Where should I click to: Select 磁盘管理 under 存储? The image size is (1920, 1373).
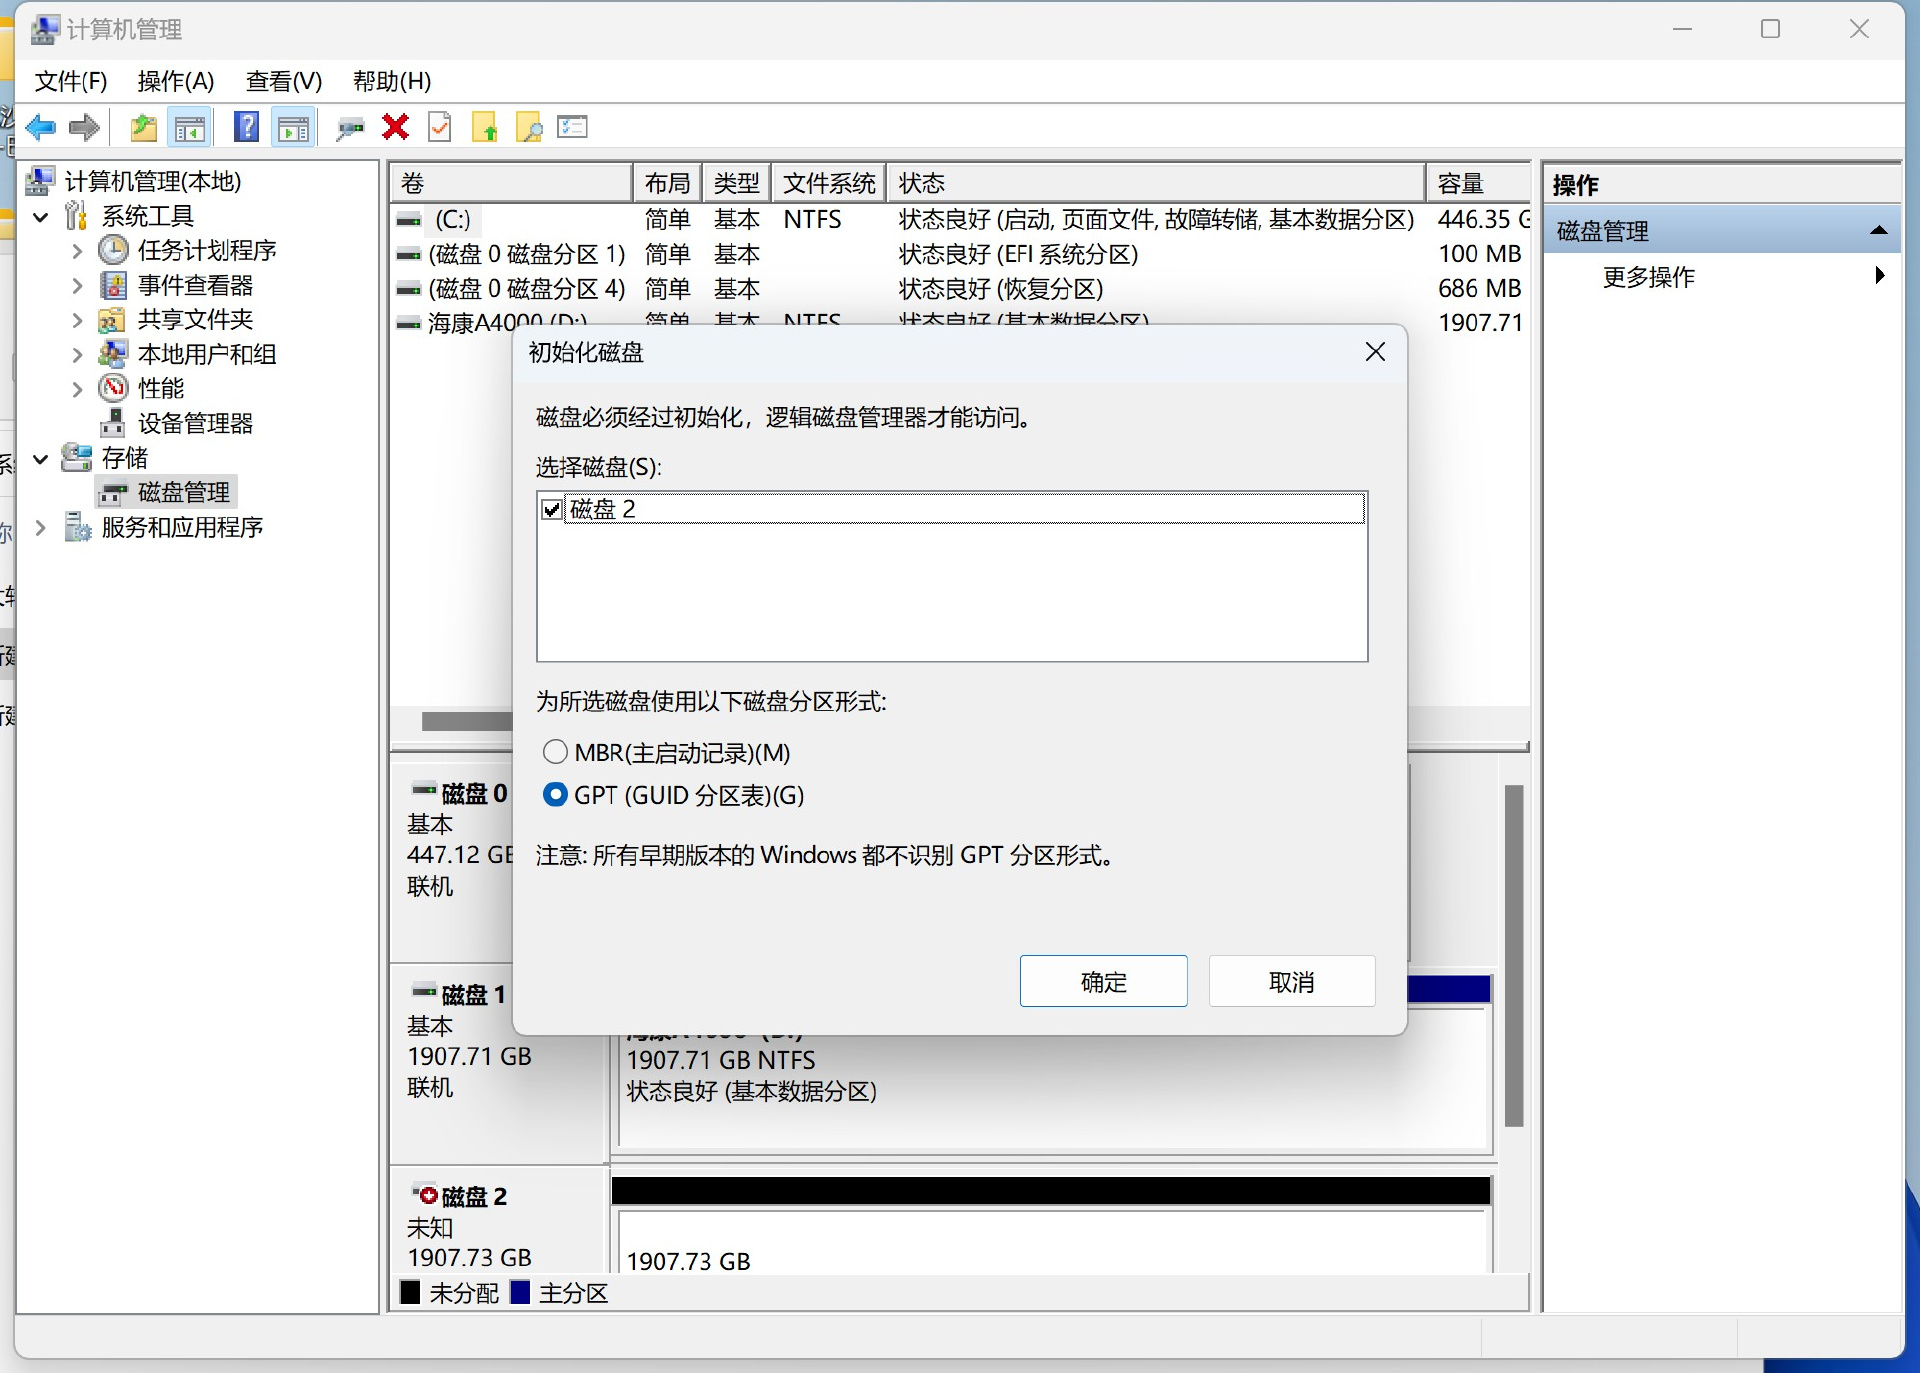[x=183, y=492]
